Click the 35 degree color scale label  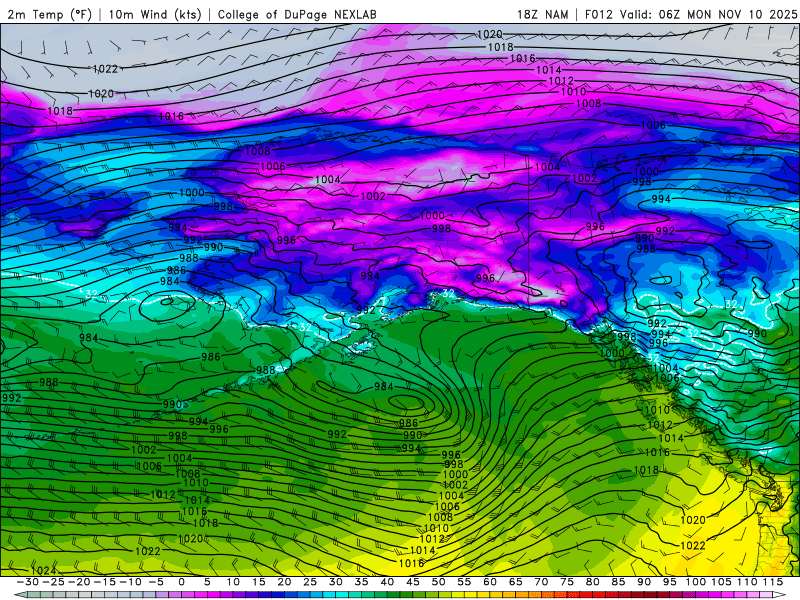(361, 582)
